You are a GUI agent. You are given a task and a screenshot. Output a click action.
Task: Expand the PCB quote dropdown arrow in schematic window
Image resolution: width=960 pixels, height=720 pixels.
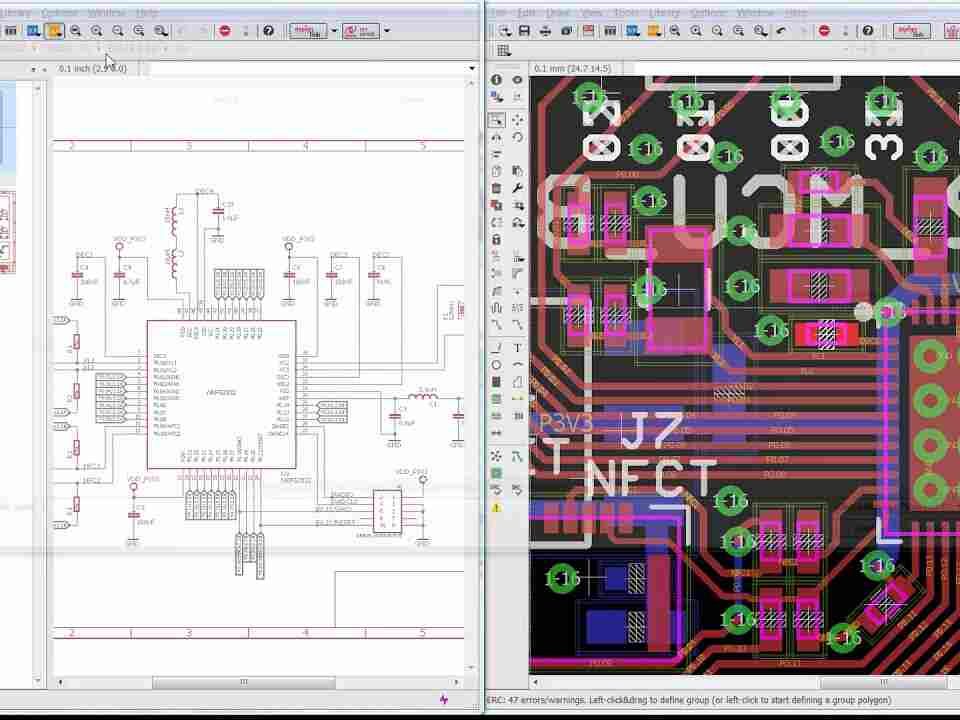386,31
